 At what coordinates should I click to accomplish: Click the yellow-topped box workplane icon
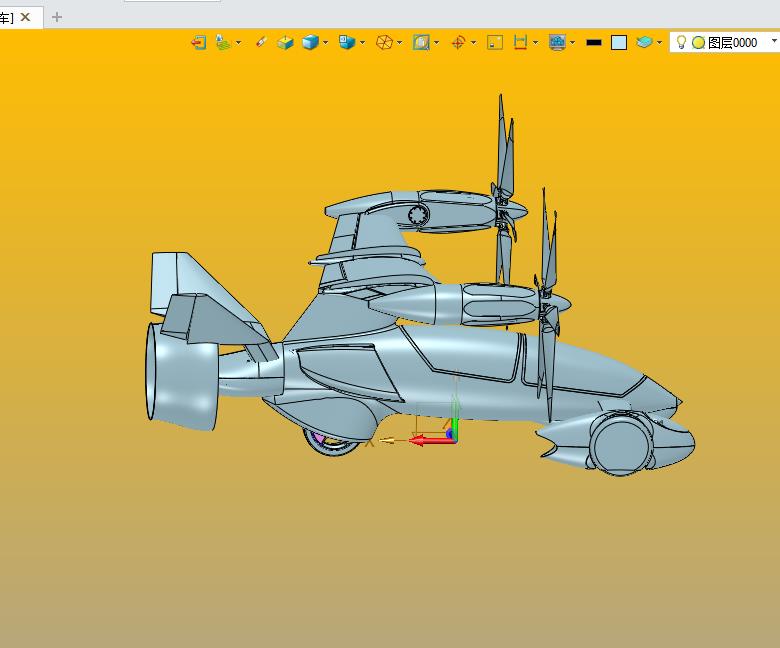pos(286,42)
